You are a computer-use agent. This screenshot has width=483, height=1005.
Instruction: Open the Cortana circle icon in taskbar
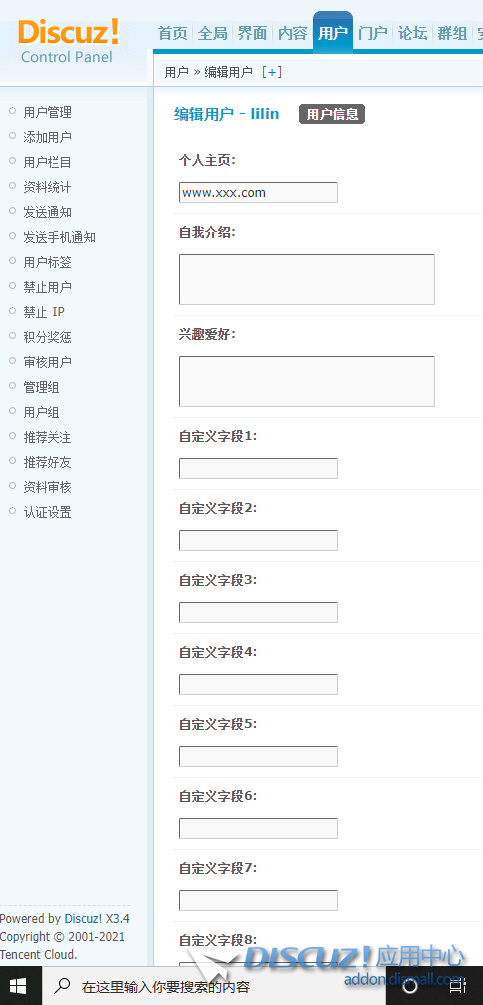pyautogui.click(x=409, y=986)
